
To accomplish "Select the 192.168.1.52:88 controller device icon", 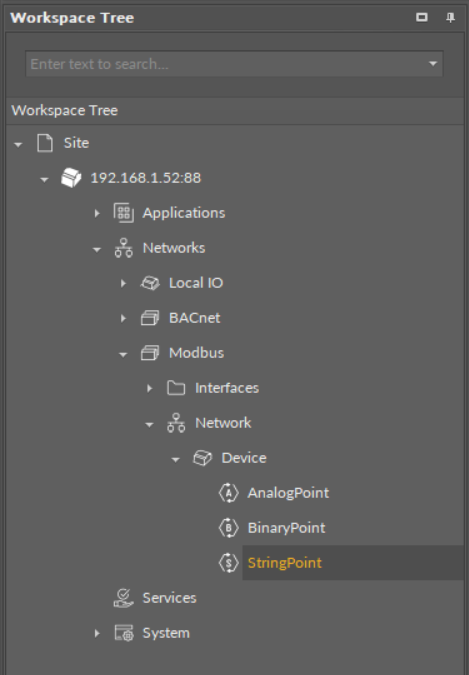I will tap(71, 178).
